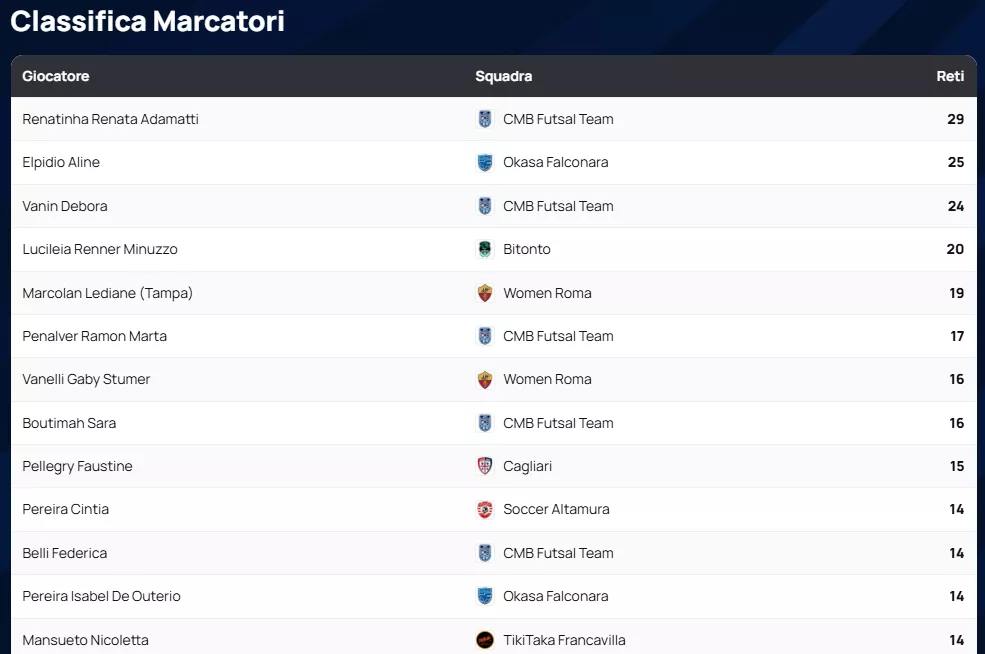
Task: Click the Bitonto team logo
Action: pos(485,249)
